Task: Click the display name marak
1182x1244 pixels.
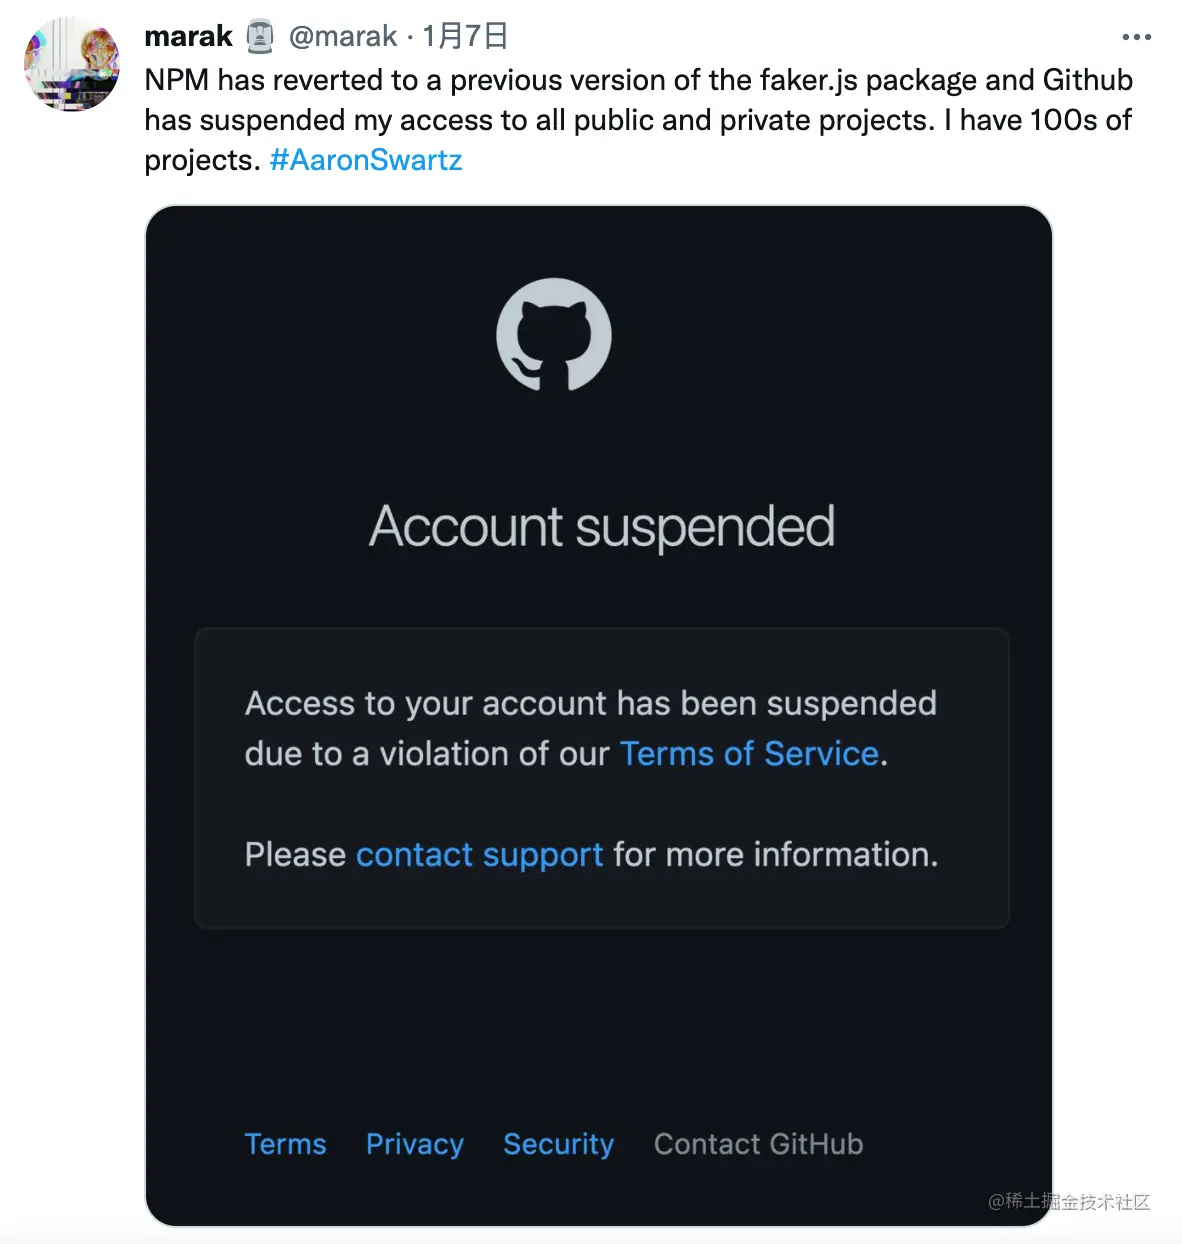Action: [188, 37]
